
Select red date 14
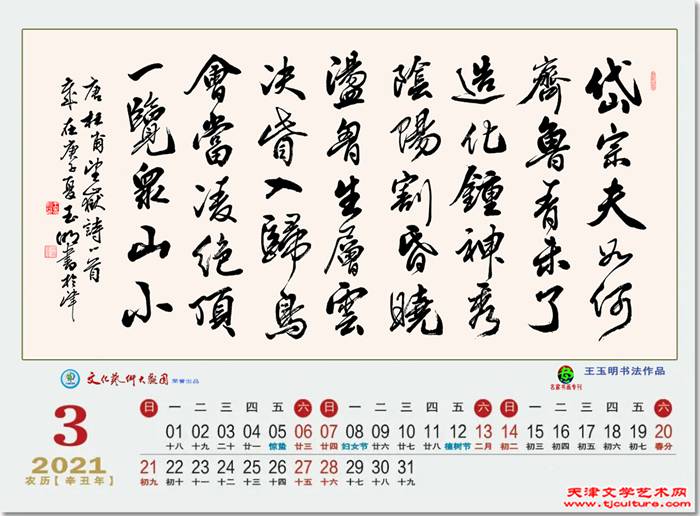509,432
